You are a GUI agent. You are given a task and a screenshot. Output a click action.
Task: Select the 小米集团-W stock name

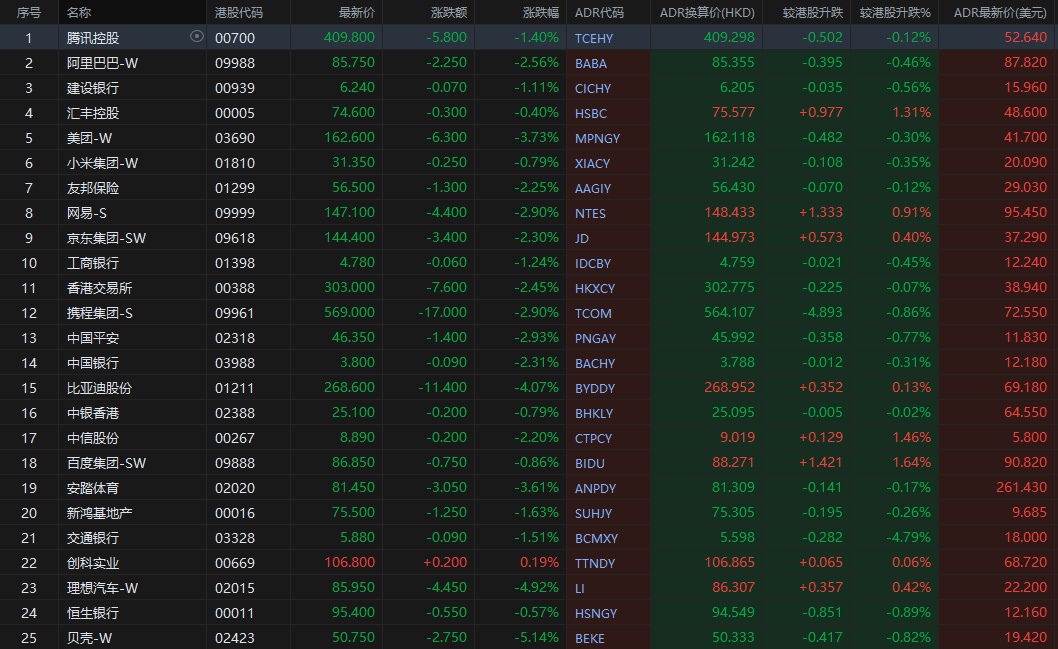coord(103,163)
